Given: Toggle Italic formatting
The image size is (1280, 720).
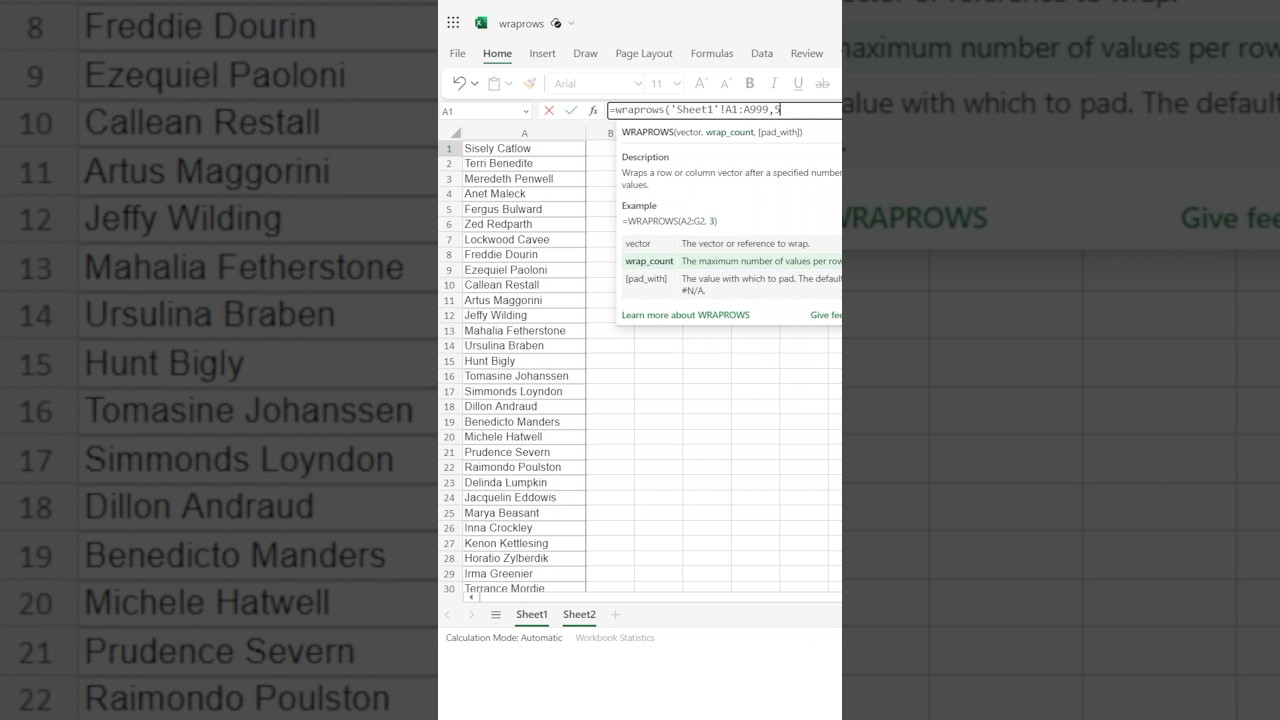Looking at the screenshot, I should click(774, 84).
